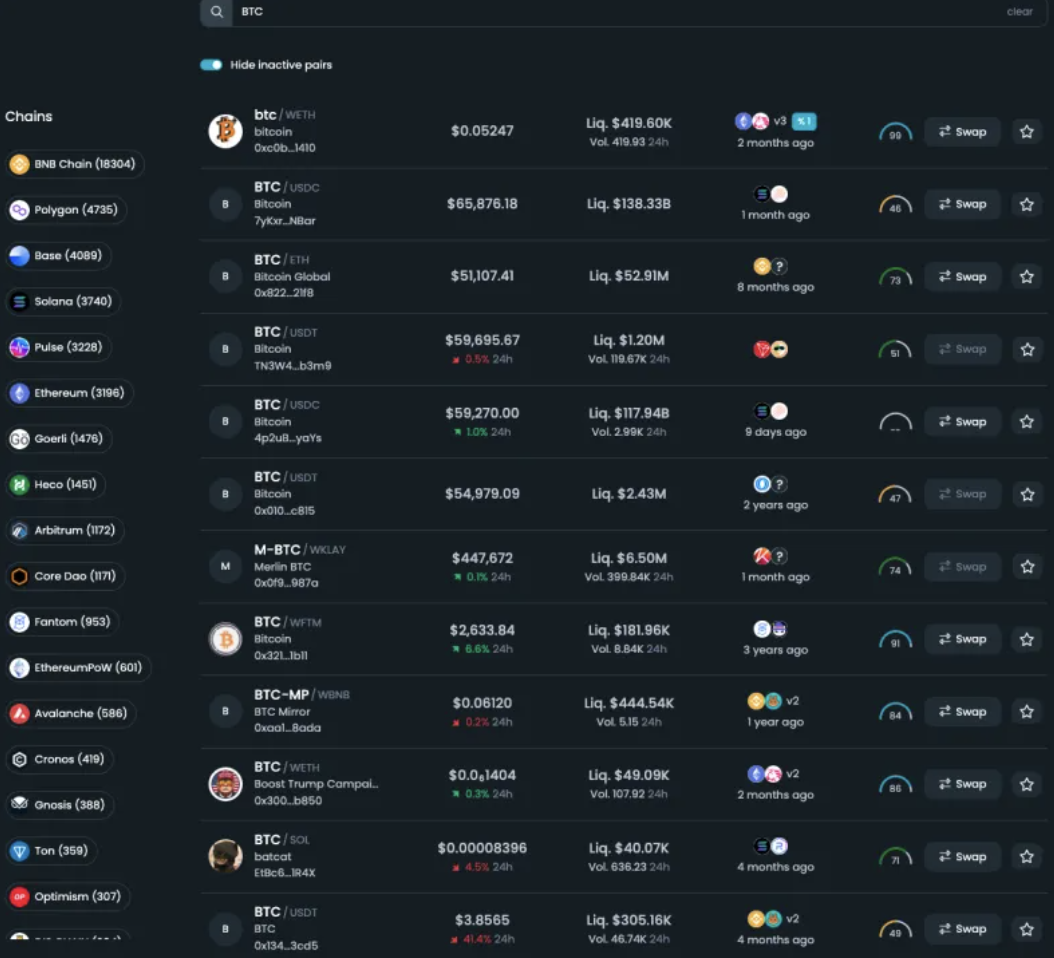Star the M-BTC/WKLAY pair
The height and width of the screenshot is (958, 1054).
1026,567
